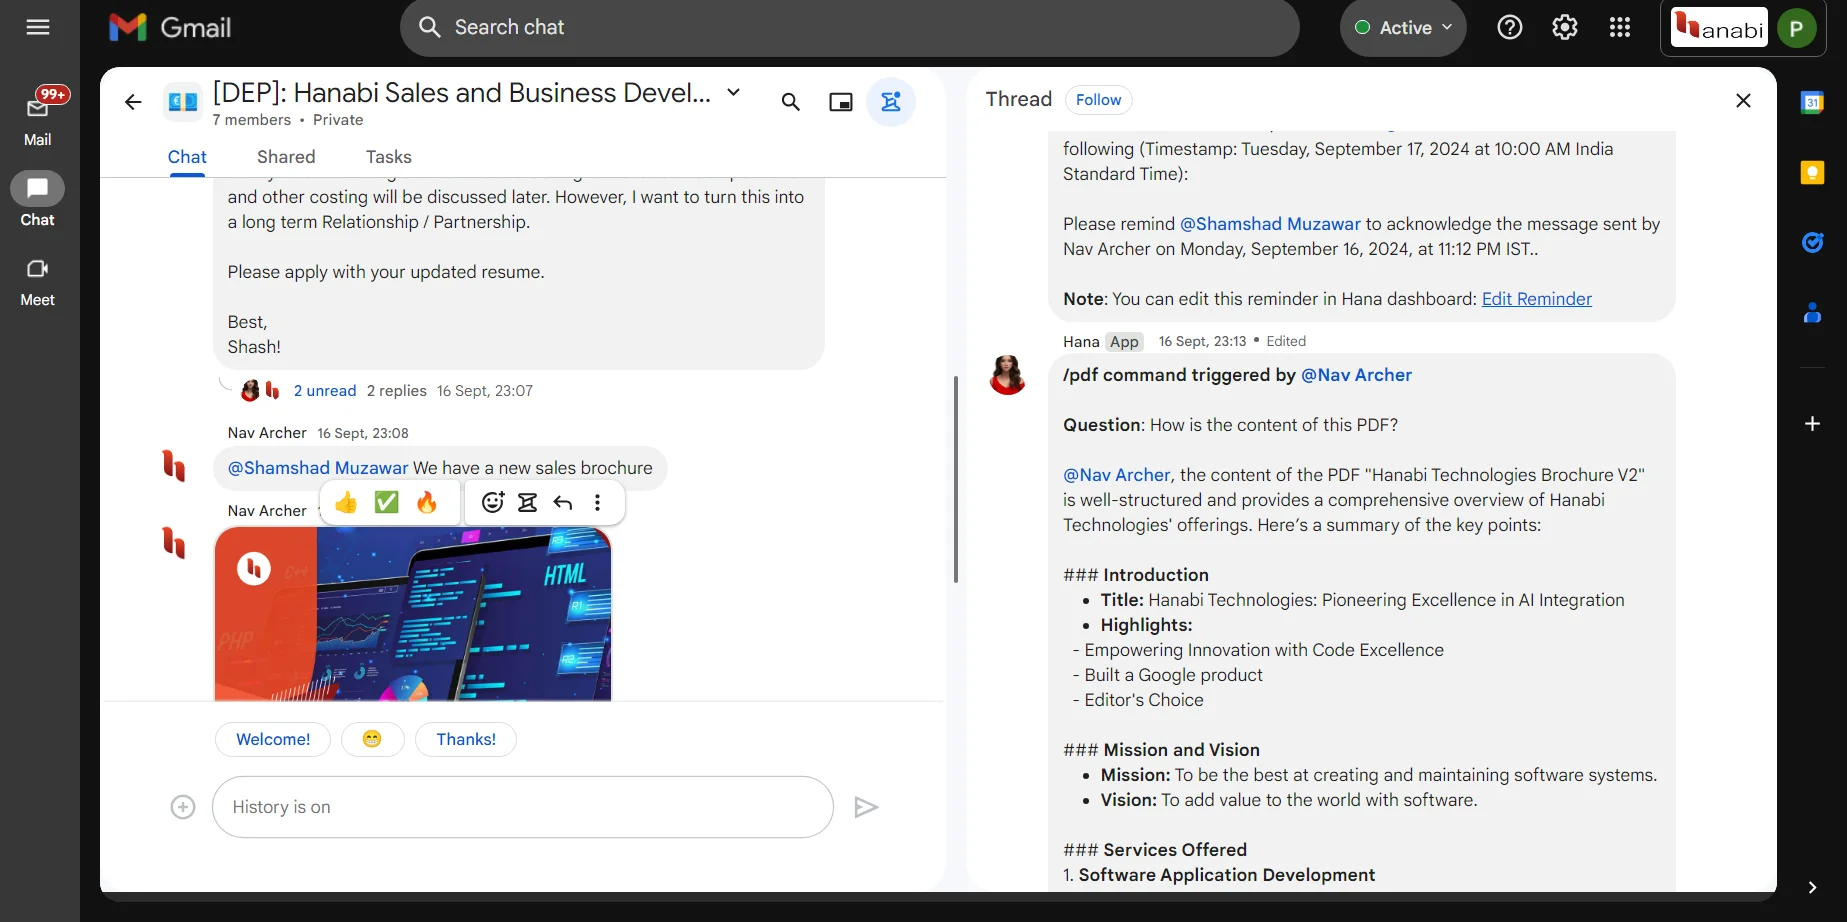Open more message actions menu

(x=598, y=502)
